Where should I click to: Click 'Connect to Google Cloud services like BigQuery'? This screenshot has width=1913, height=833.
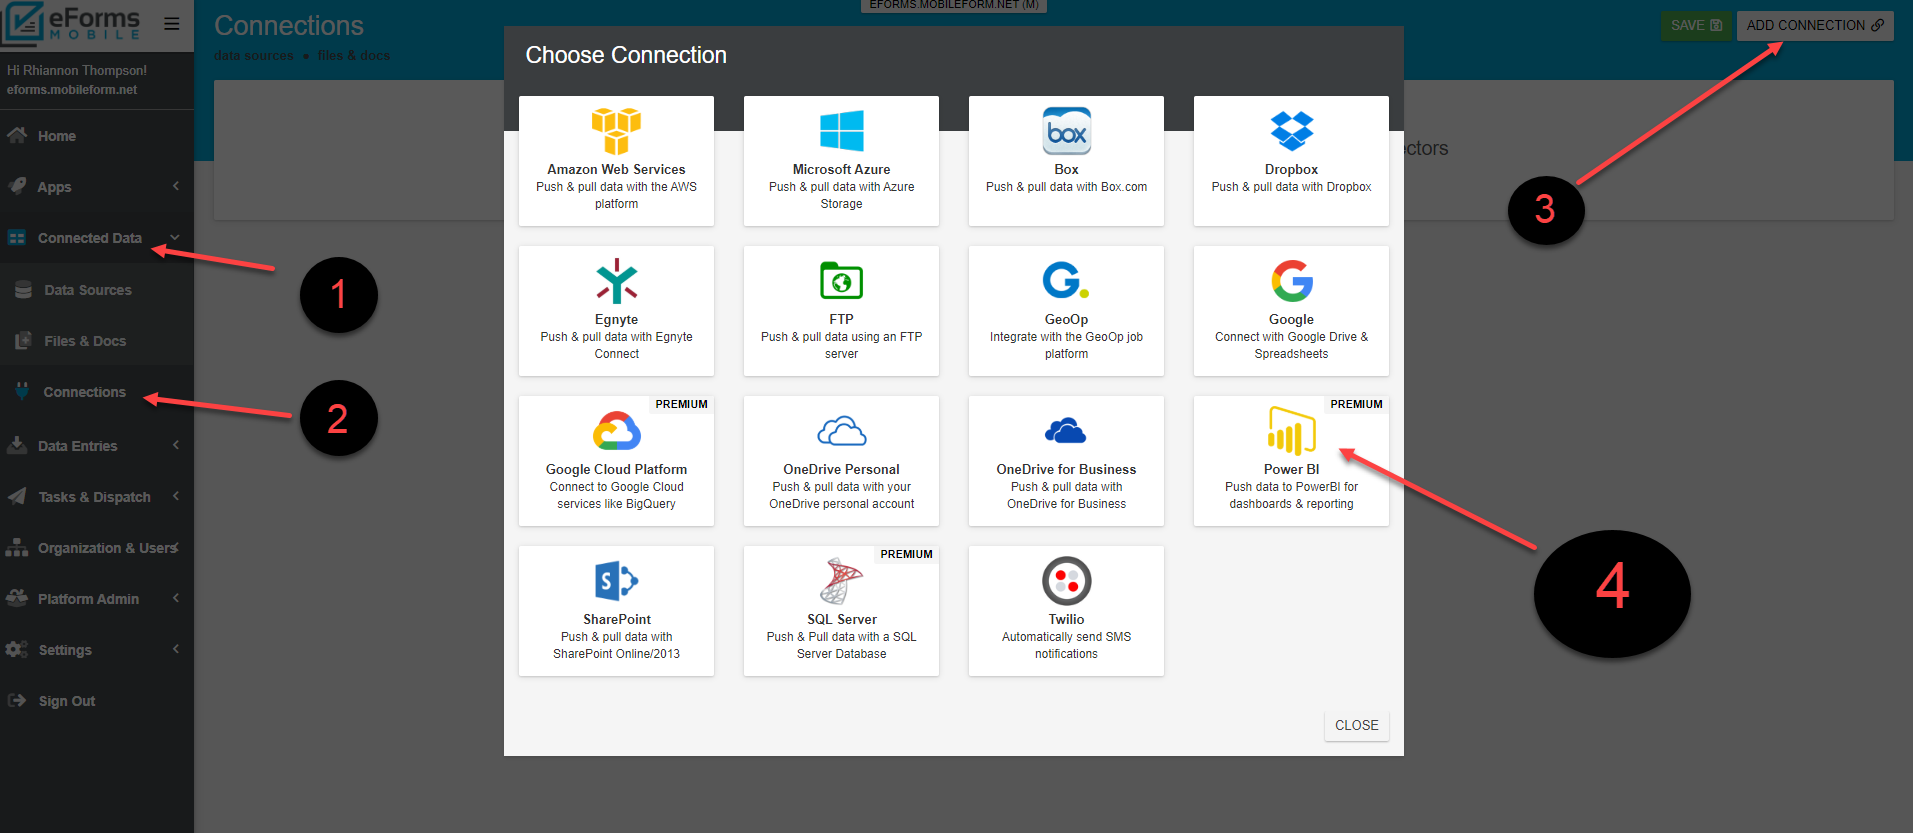(616, 495)
